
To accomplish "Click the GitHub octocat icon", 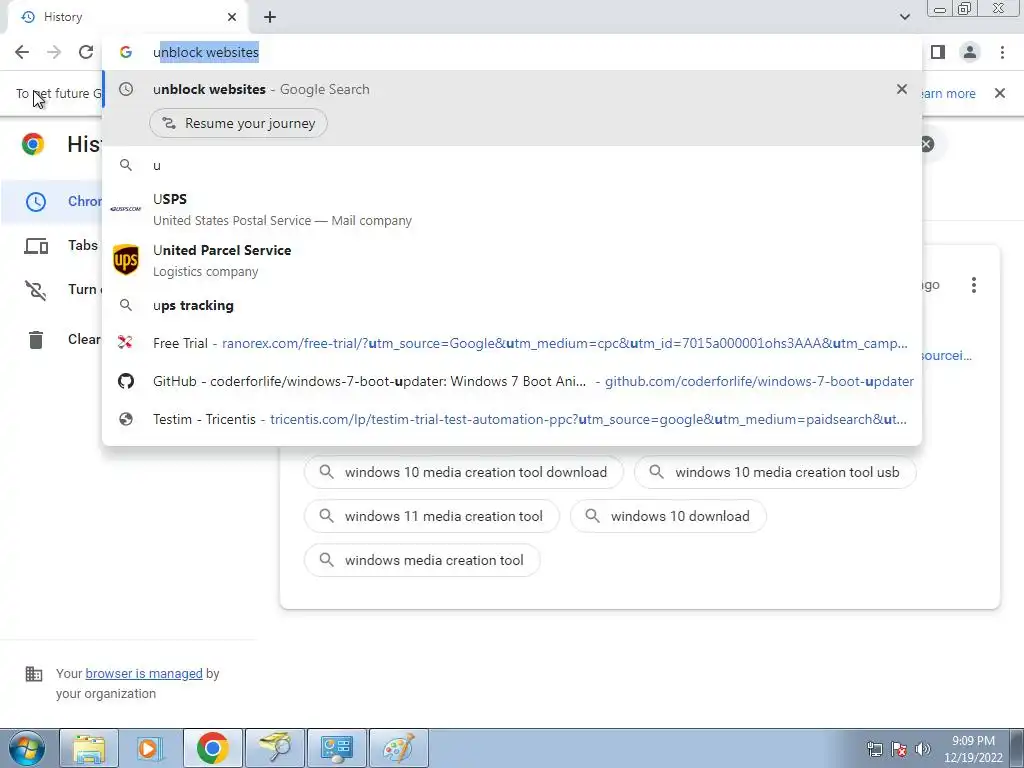I will click(x=126, y=381).
